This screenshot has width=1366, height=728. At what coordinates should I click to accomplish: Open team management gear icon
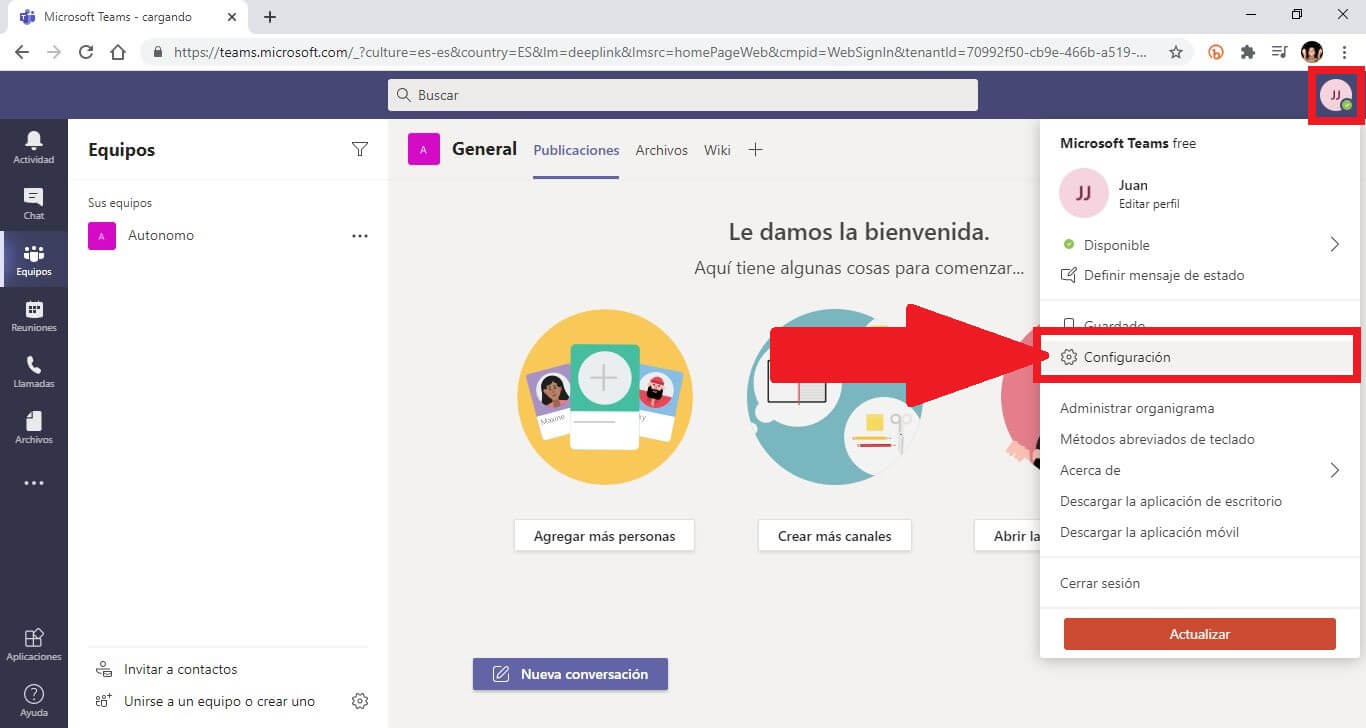click(x=360, y=701)
